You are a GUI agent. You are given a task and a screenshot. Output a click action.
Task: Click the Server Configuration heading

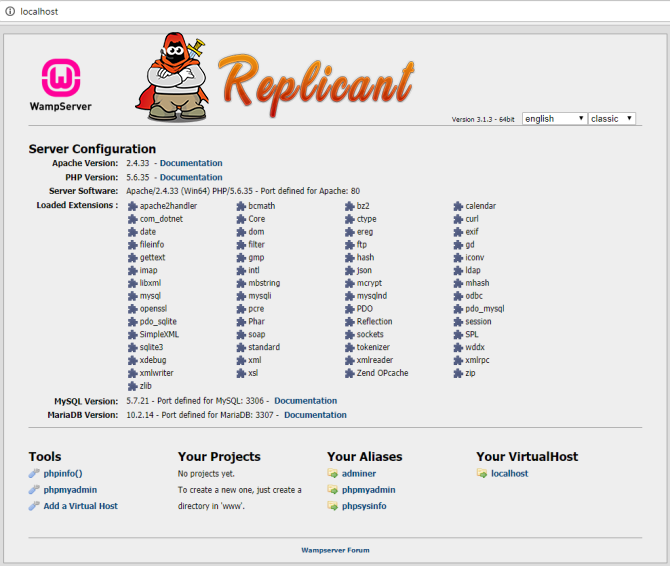tap(92, 149)
